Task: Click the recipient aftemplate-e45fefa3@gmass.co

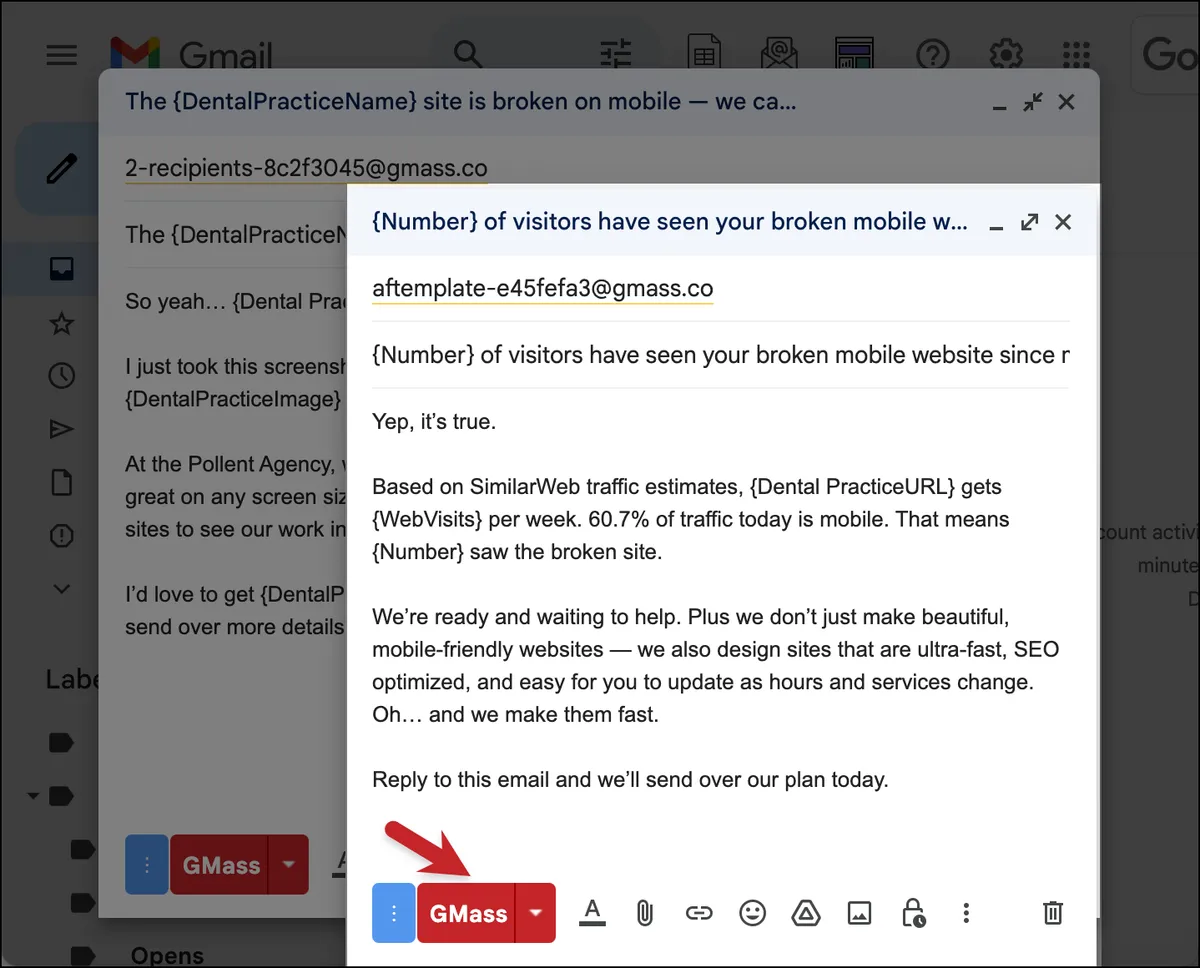Action: click(x=543, y=289)
